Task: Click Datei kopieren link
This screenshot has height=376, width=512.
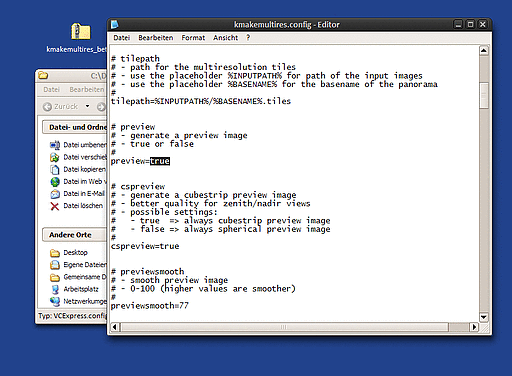Action: [85, 169]
